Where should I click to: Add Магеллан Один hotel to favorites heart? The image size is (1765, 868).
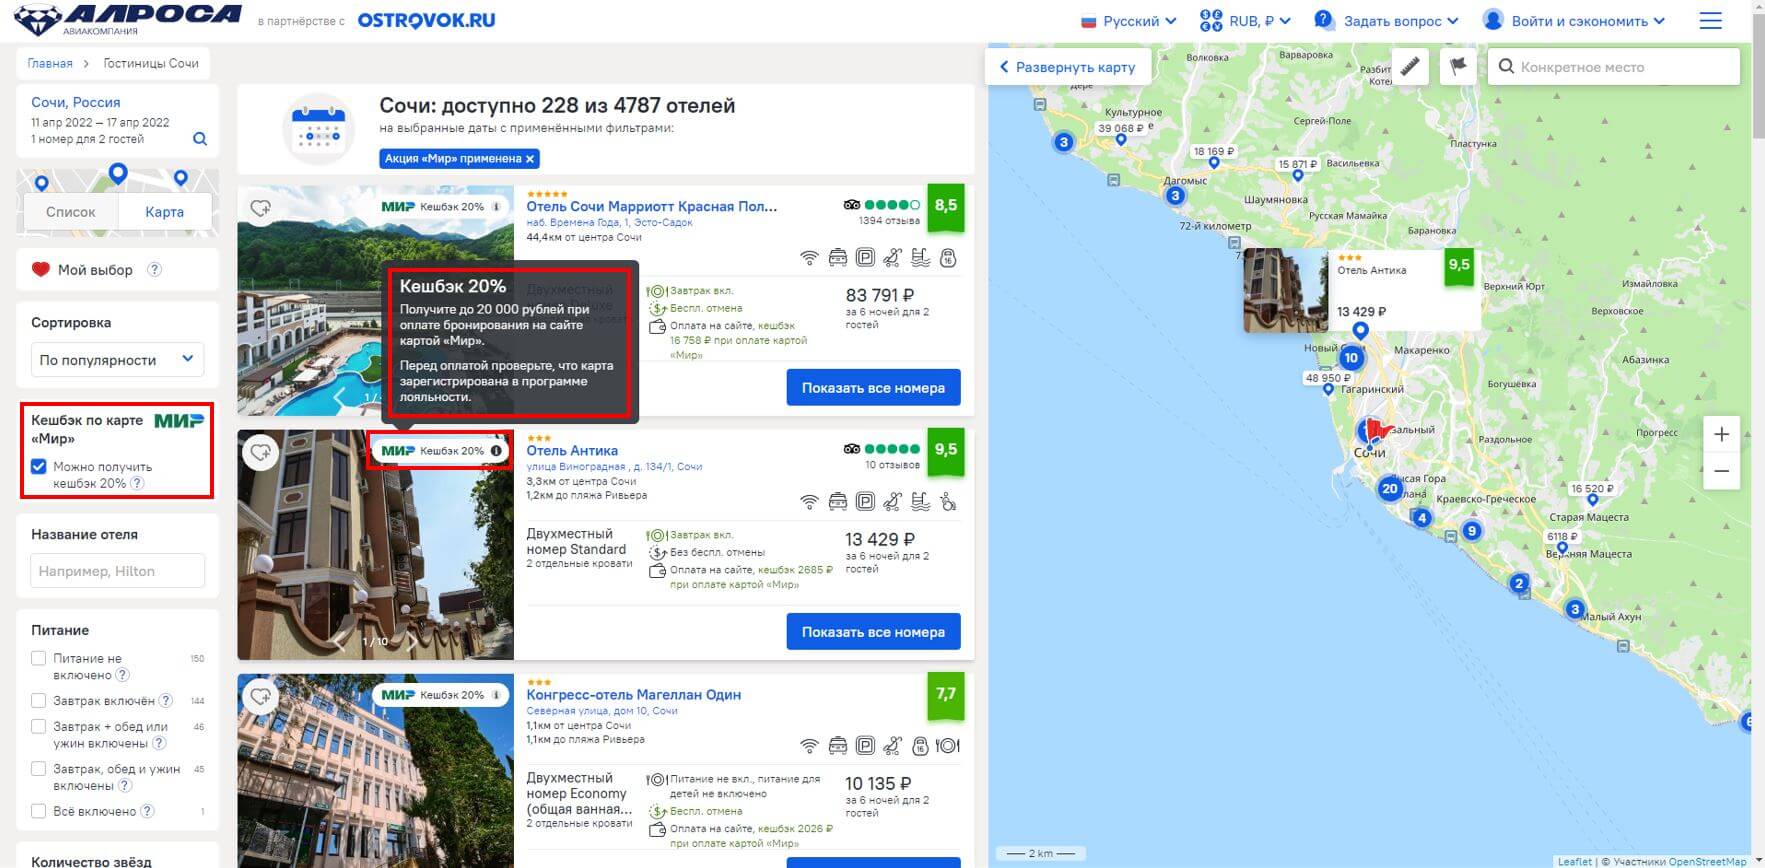click(x=260, y=696)
